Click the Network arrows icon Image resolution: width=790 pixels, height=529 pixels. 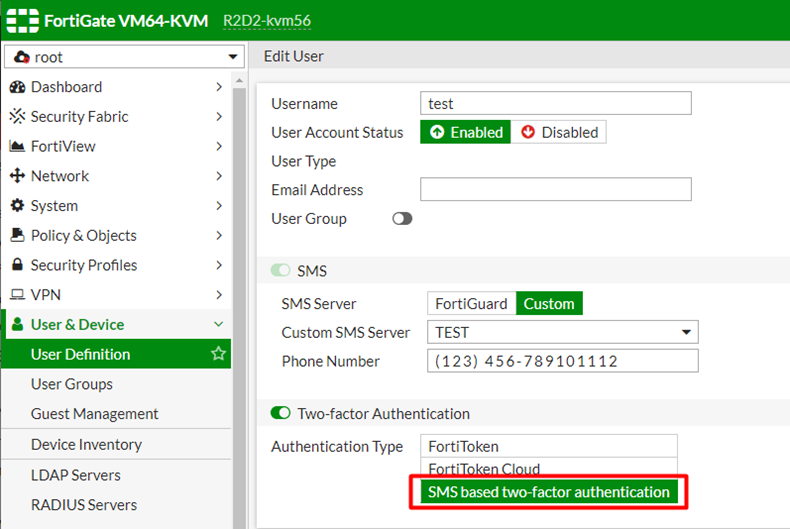(17, 176)
